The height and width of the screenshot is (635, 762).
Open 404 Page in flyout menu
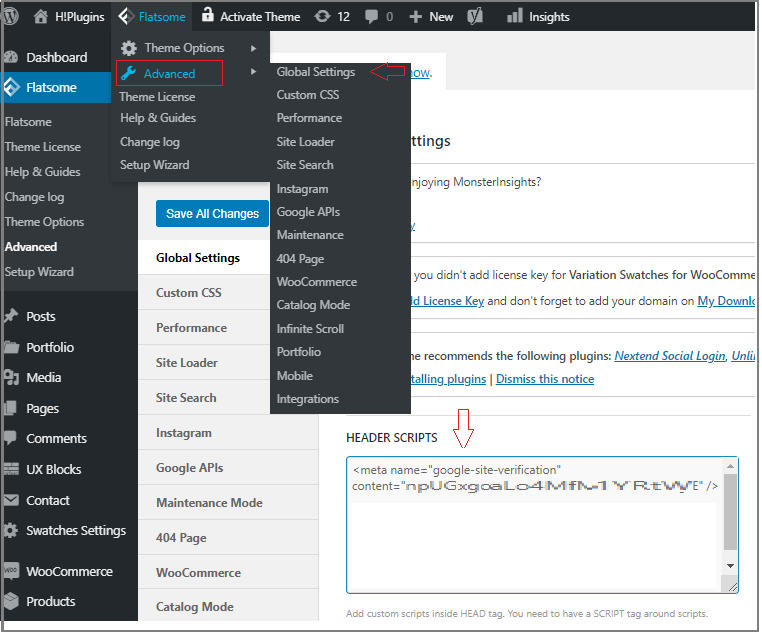[300, 259]
